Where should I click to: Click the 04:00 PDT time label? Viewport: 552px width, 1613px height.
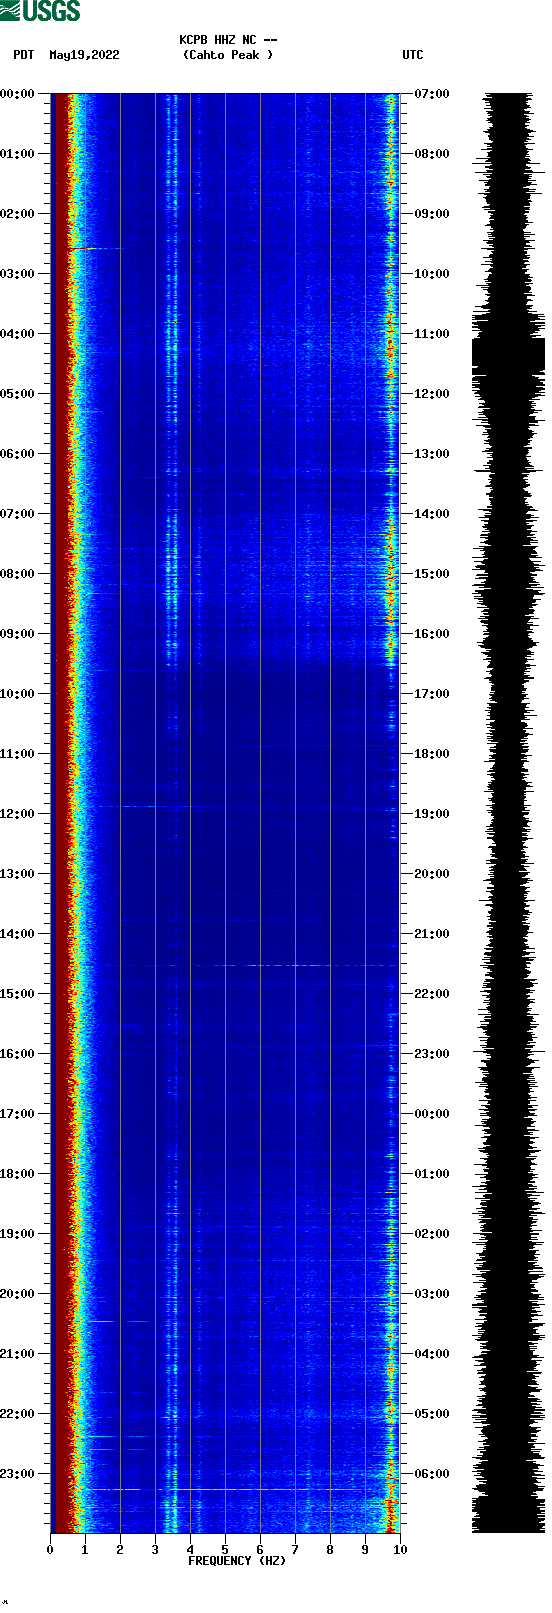[17, 334]
